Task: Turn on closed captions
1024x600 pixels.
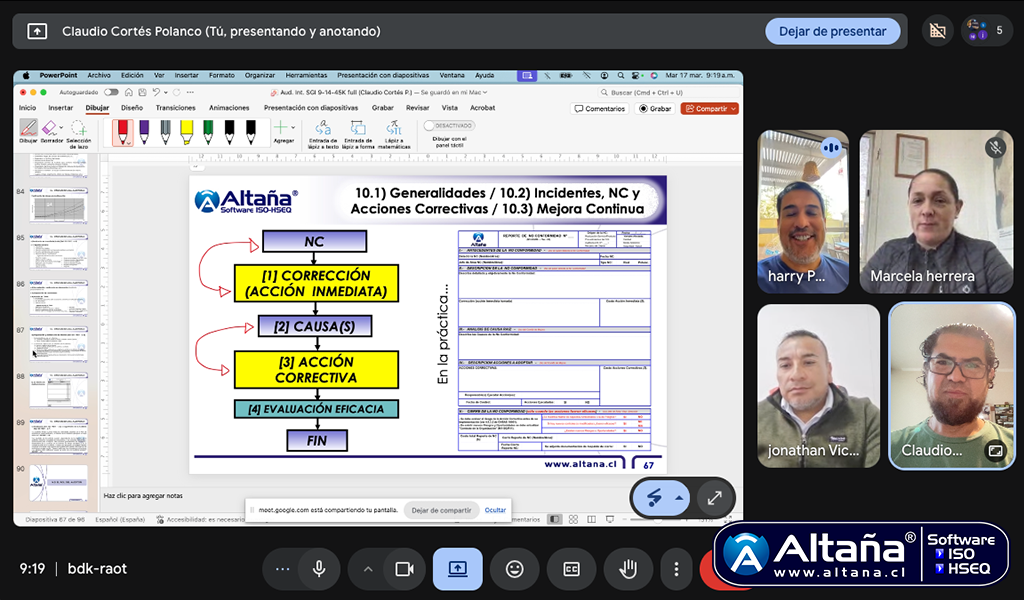Action: [572, 569]
